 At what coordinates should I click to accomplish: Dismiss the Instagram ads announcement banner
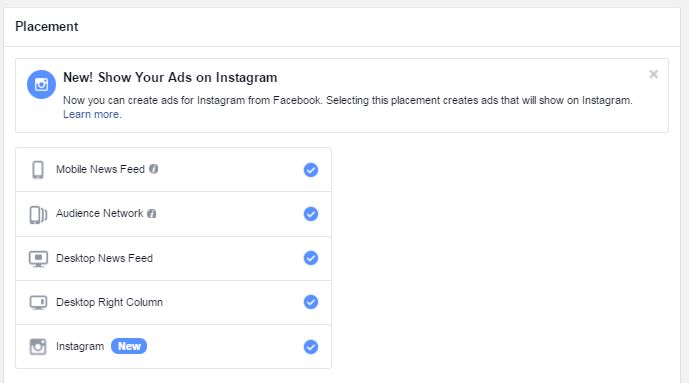coord(653,74)
